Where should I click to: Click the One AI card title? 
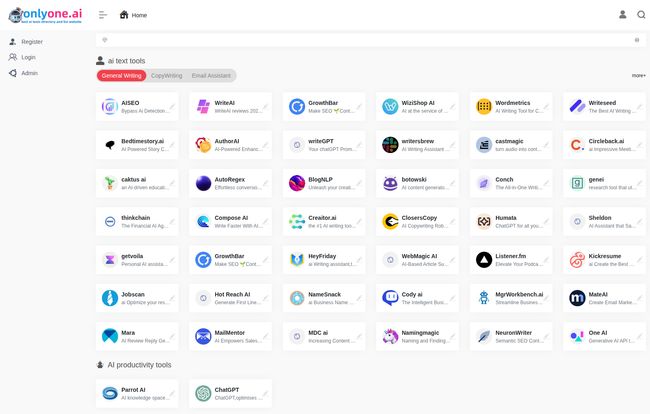click(598, 333)
